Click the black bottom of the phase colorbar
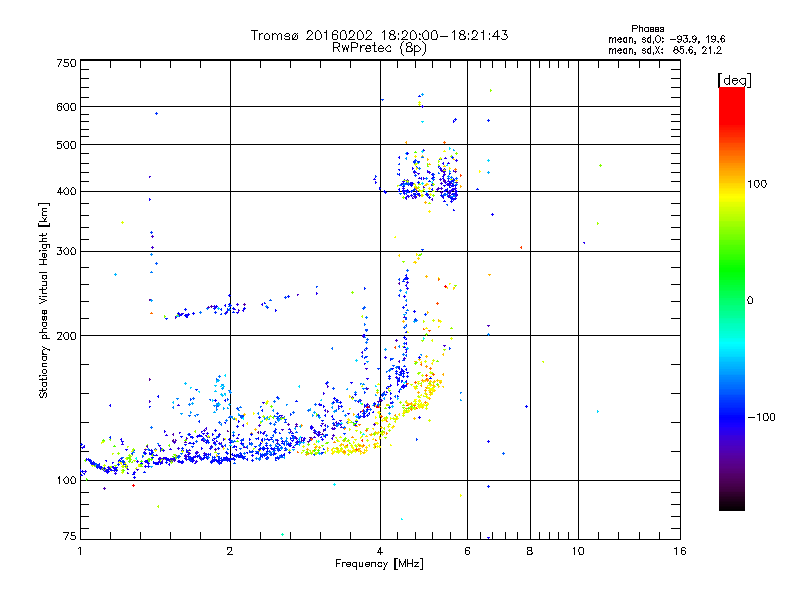This screenshot has height=600, width=800. click(732, 503)
